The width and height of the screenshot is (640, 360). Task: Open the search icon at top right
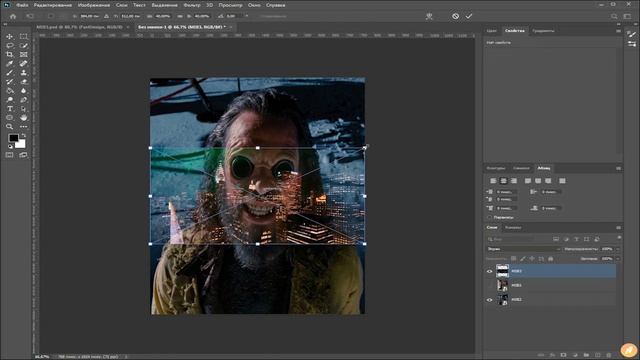pyautogui.click(x=614, y=16)
